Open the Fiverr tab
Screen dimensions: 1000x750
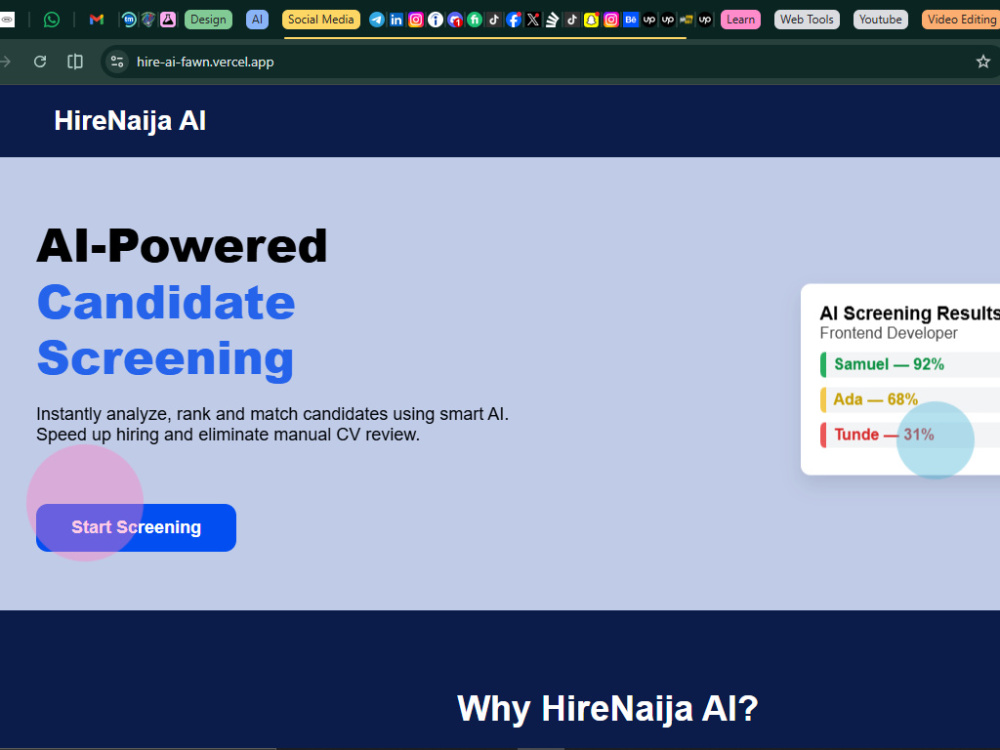[474, 20]
